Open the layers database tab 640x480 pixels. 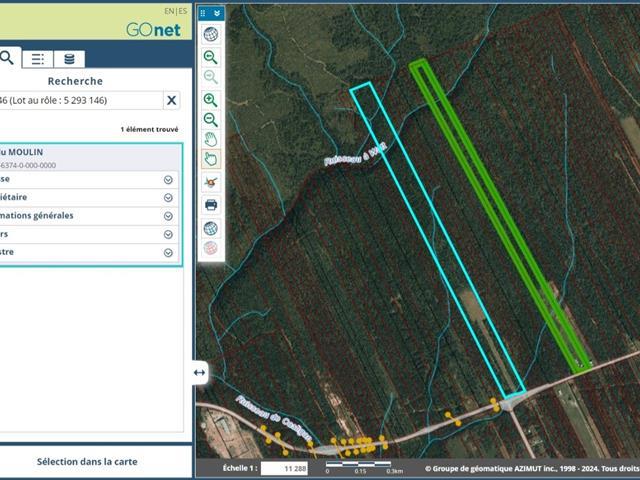[x=69, y=58]
